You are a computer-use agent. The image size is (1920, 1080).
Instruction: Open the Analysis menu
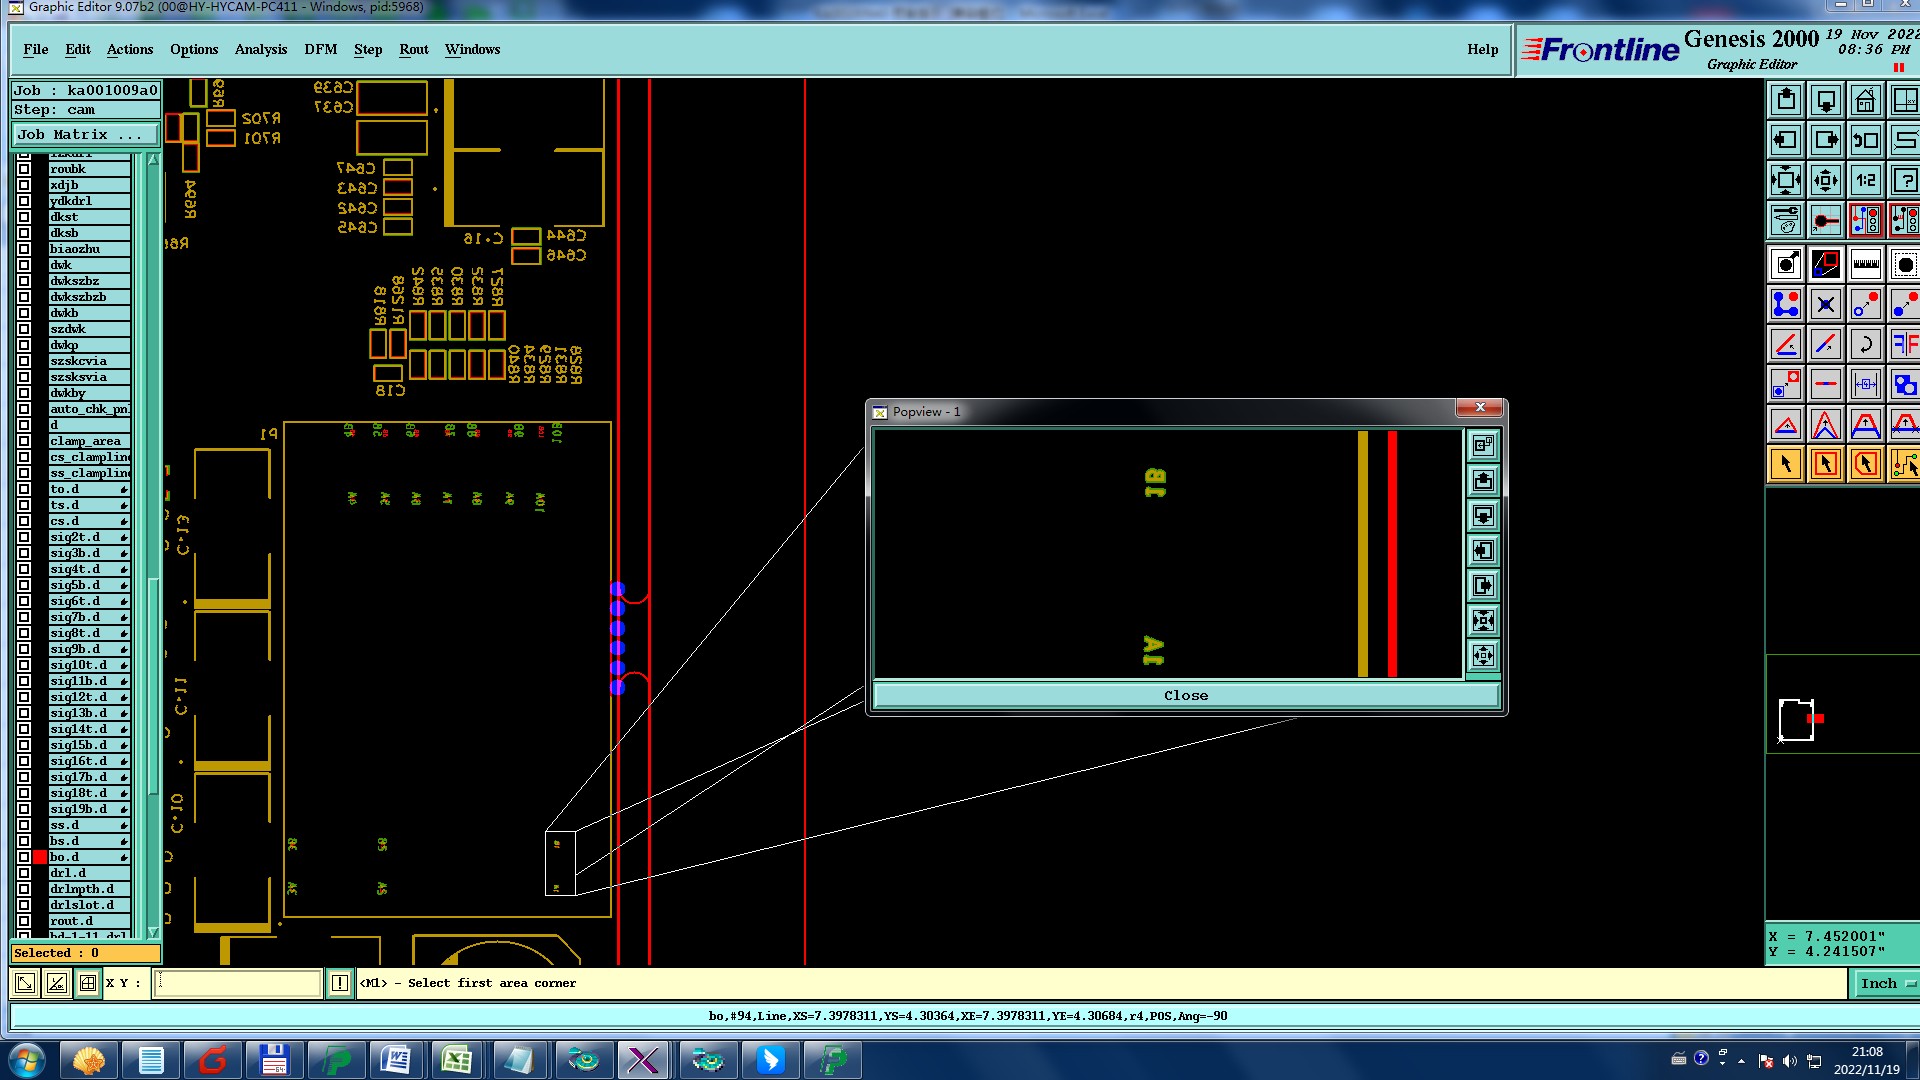pyautogui.click(x=260, y=49)
